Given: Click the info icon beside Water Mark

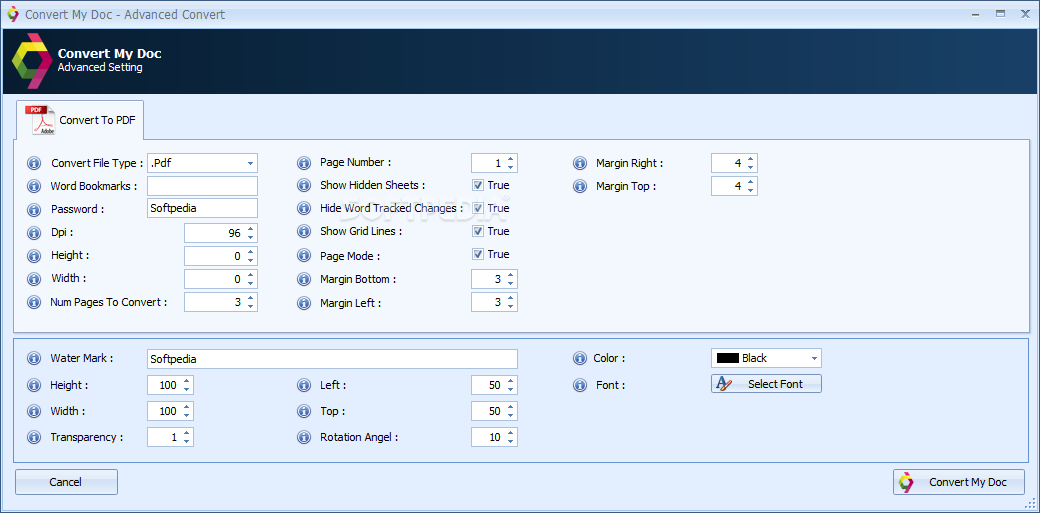Looking at the screenshot, I should (x=34, y=358).
